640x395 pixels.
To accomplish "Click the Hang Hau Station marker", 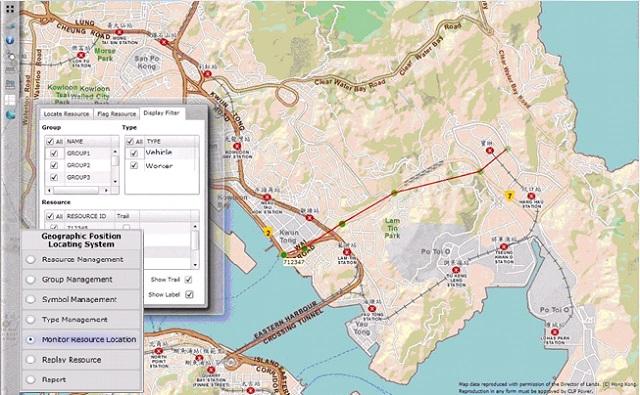I will (531, 196).
